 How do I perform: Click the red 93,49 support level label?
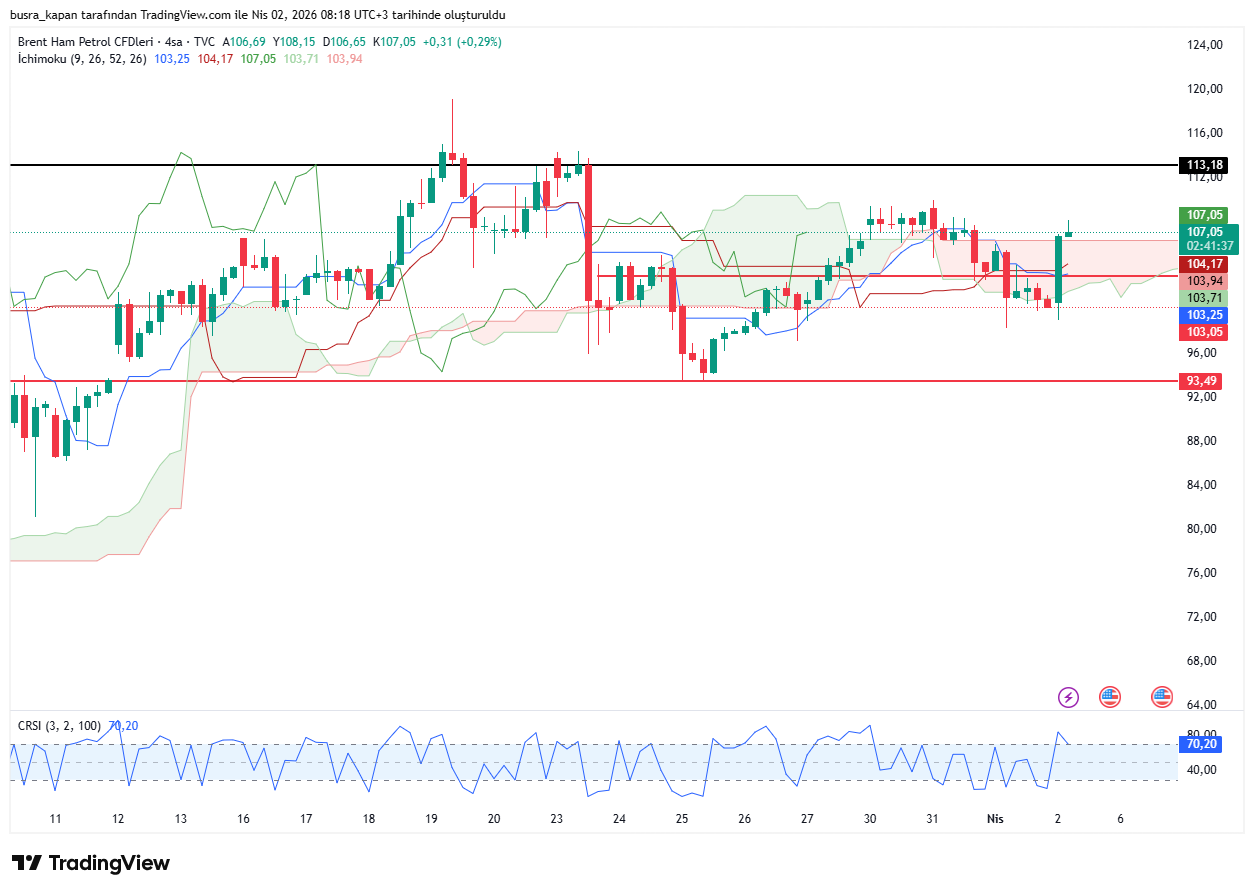pos(1203,381)
